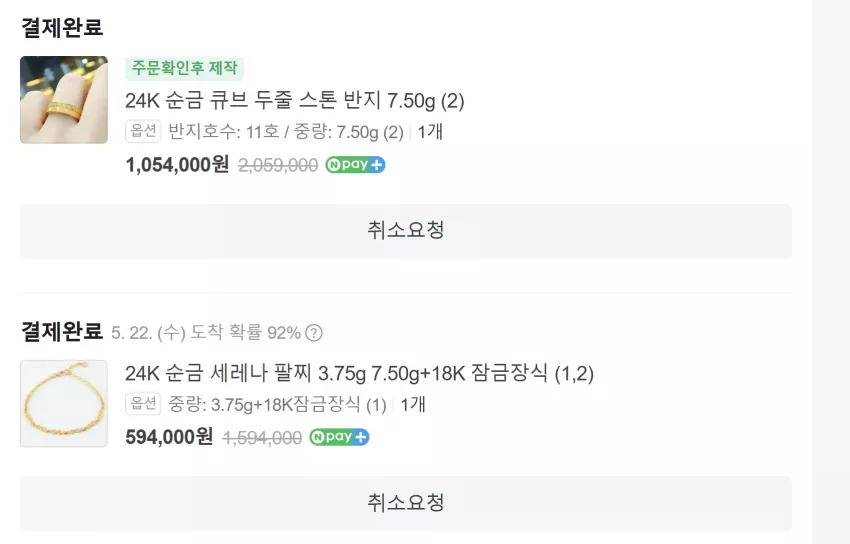Click the 도착 확률 92% delivery text
Screen dimensions: 850x544
tap(245, 333)
